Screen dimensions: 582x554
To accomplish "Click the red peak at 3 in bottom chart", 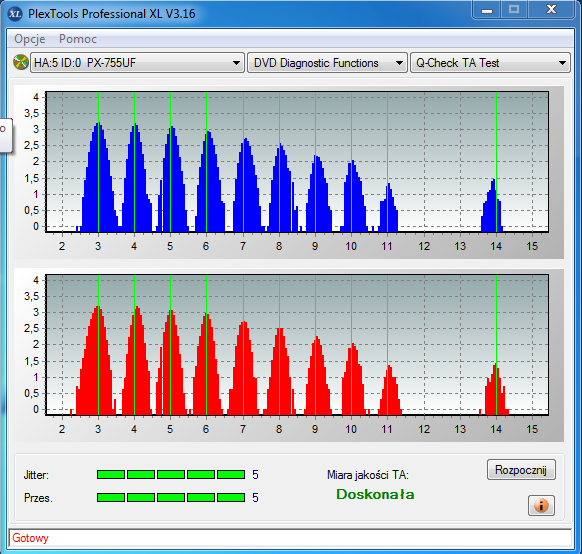I will pyautogui.click(x=96, y=360).
